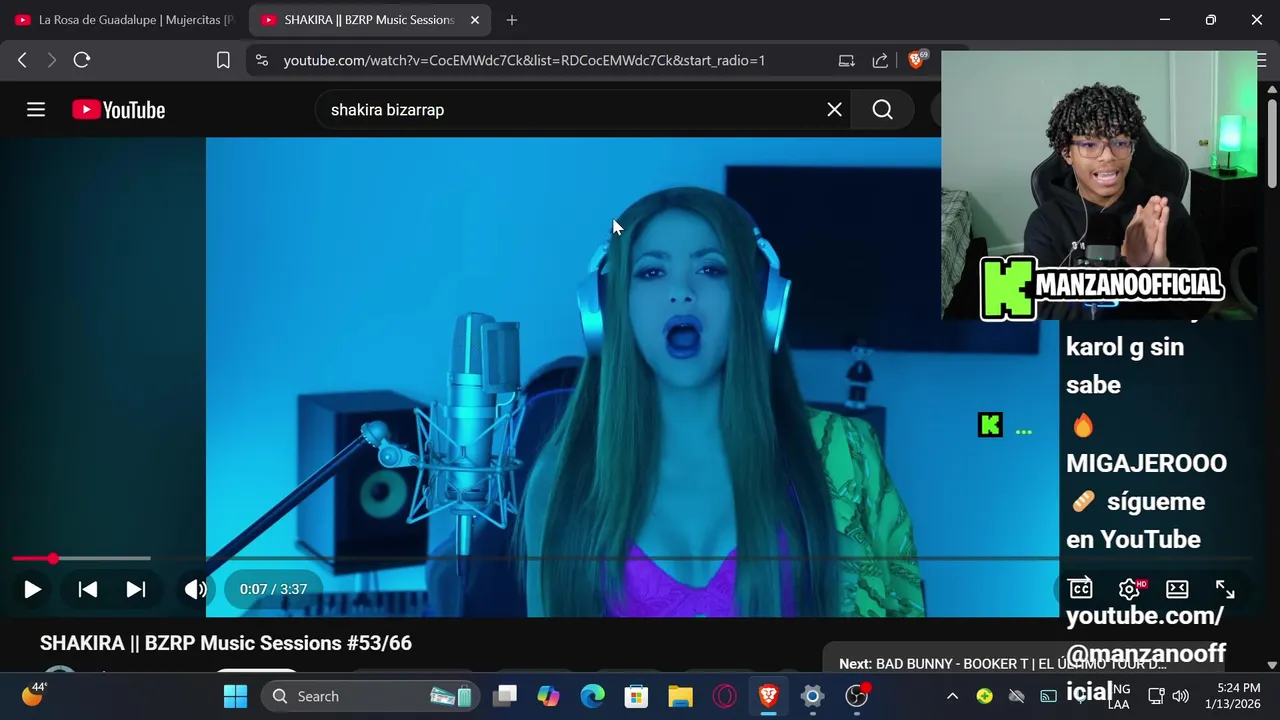
Task: Open the Windows Start menu
Action: (x=235, y=696)
